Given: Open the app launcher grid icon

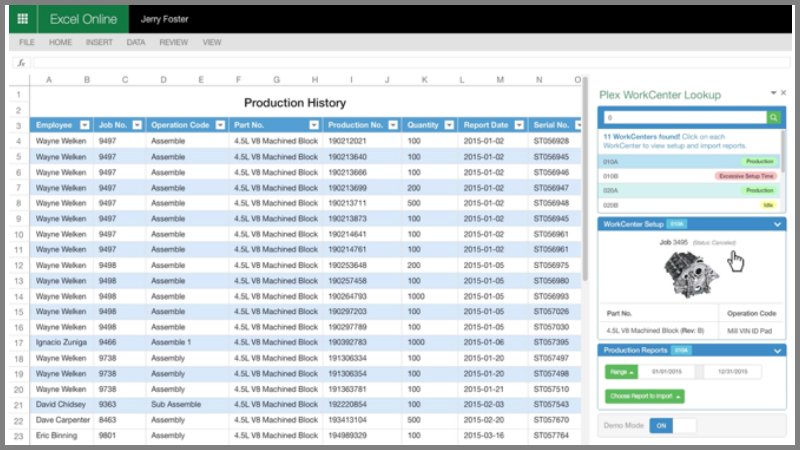Looking at the screenshot, I should tap(22, 19).
